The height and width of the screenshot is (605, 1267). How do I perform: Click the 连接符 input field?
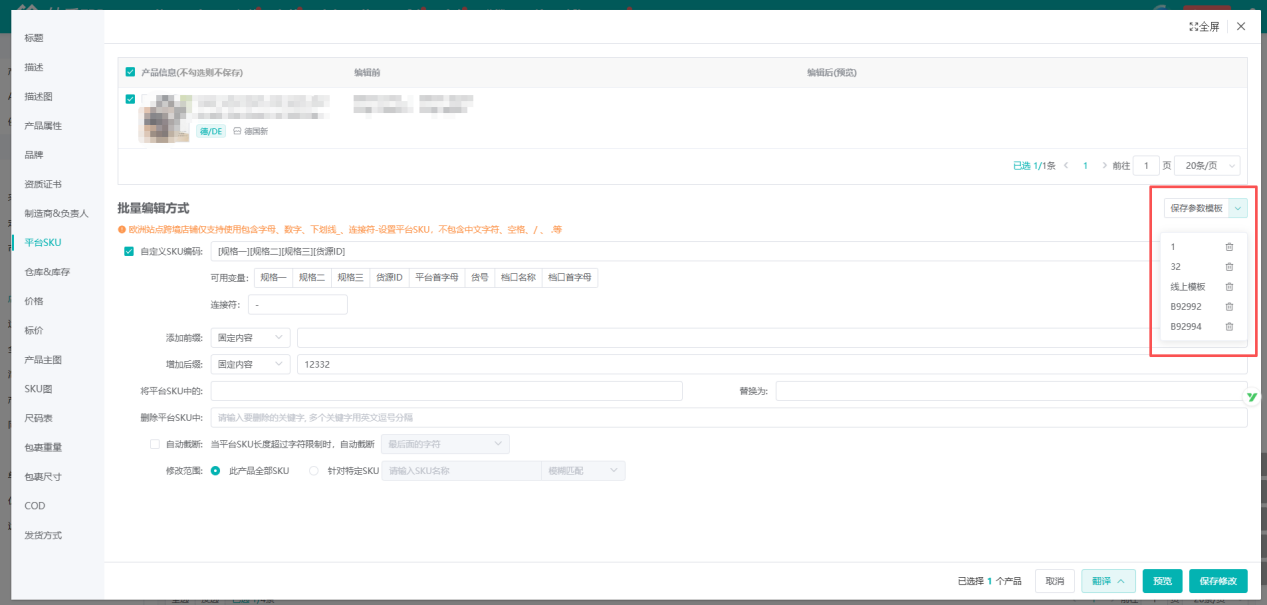click(x=298, y=304)
